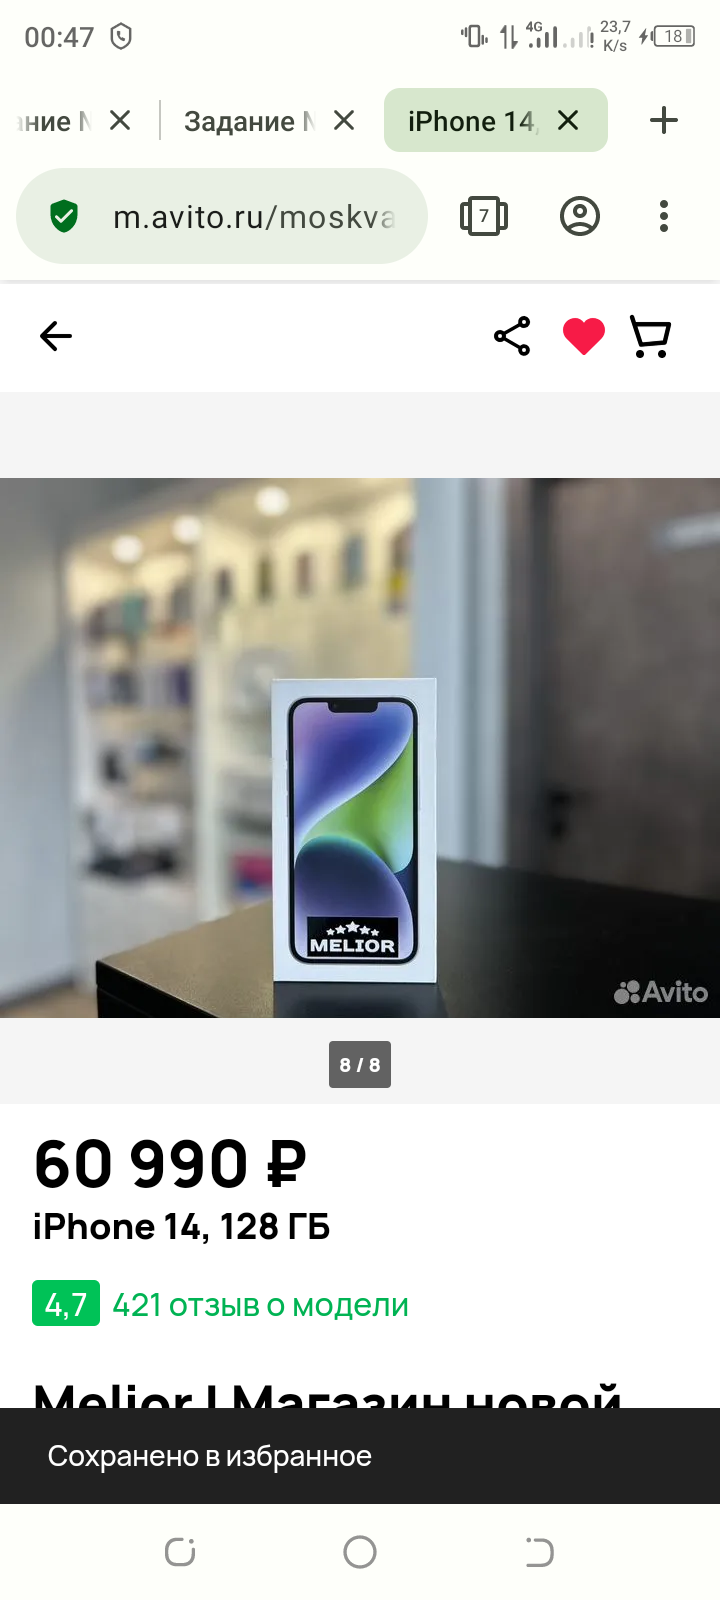Tap the 8 / 8 photo counter
This screenshot has height=1600, width=720.
click(x=360, y=1065)
